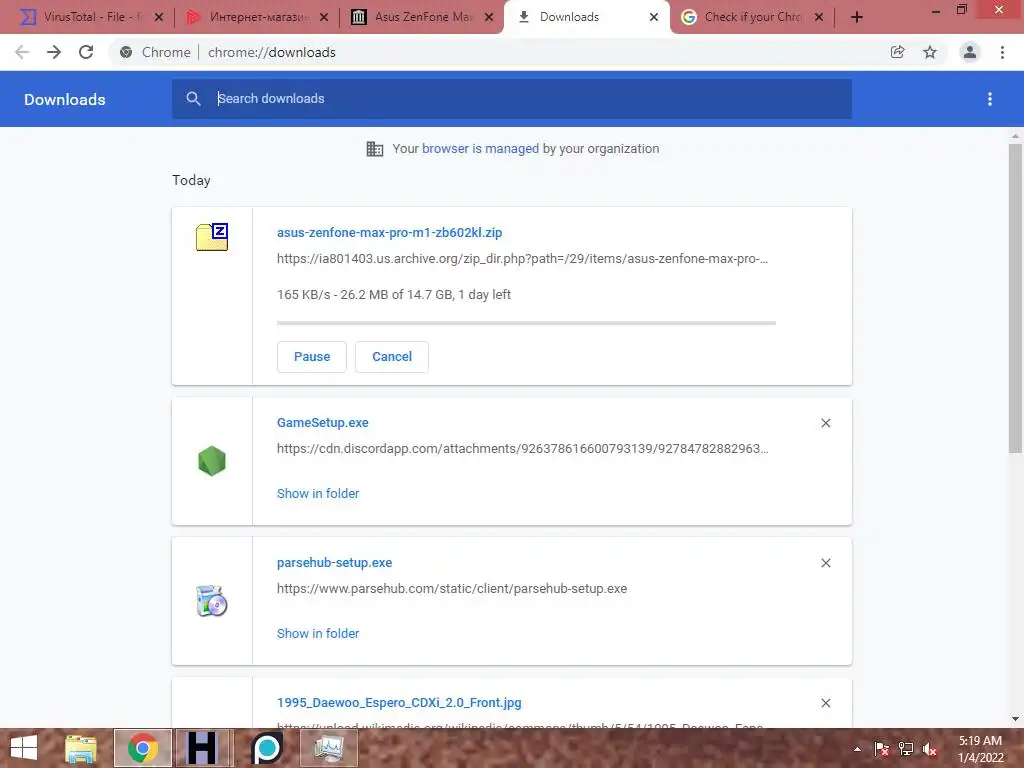Open a new tab with plus button

point(857,18)
